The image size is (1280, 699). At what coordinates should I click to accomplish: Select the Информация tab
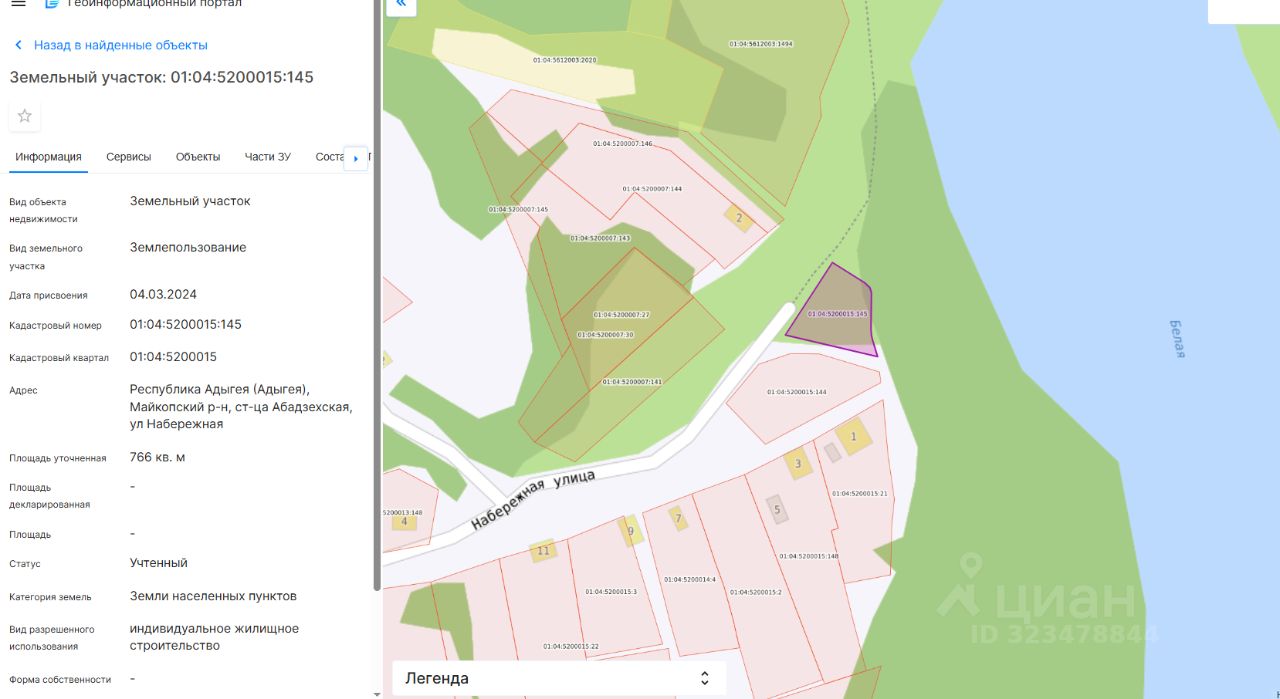coord(48,157)
